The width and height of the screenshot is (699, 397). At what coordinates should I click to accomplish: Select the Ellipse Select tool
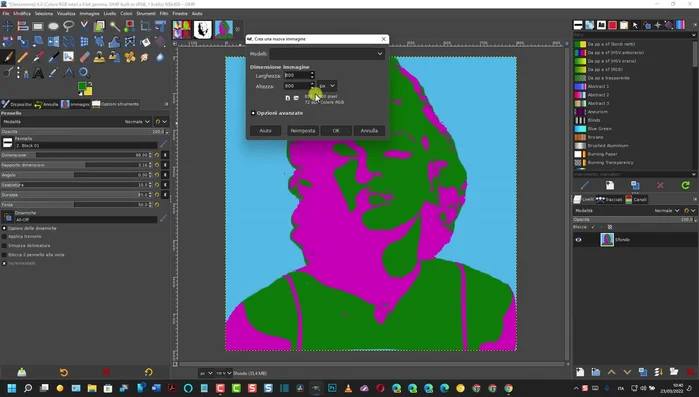pos(53,26)
